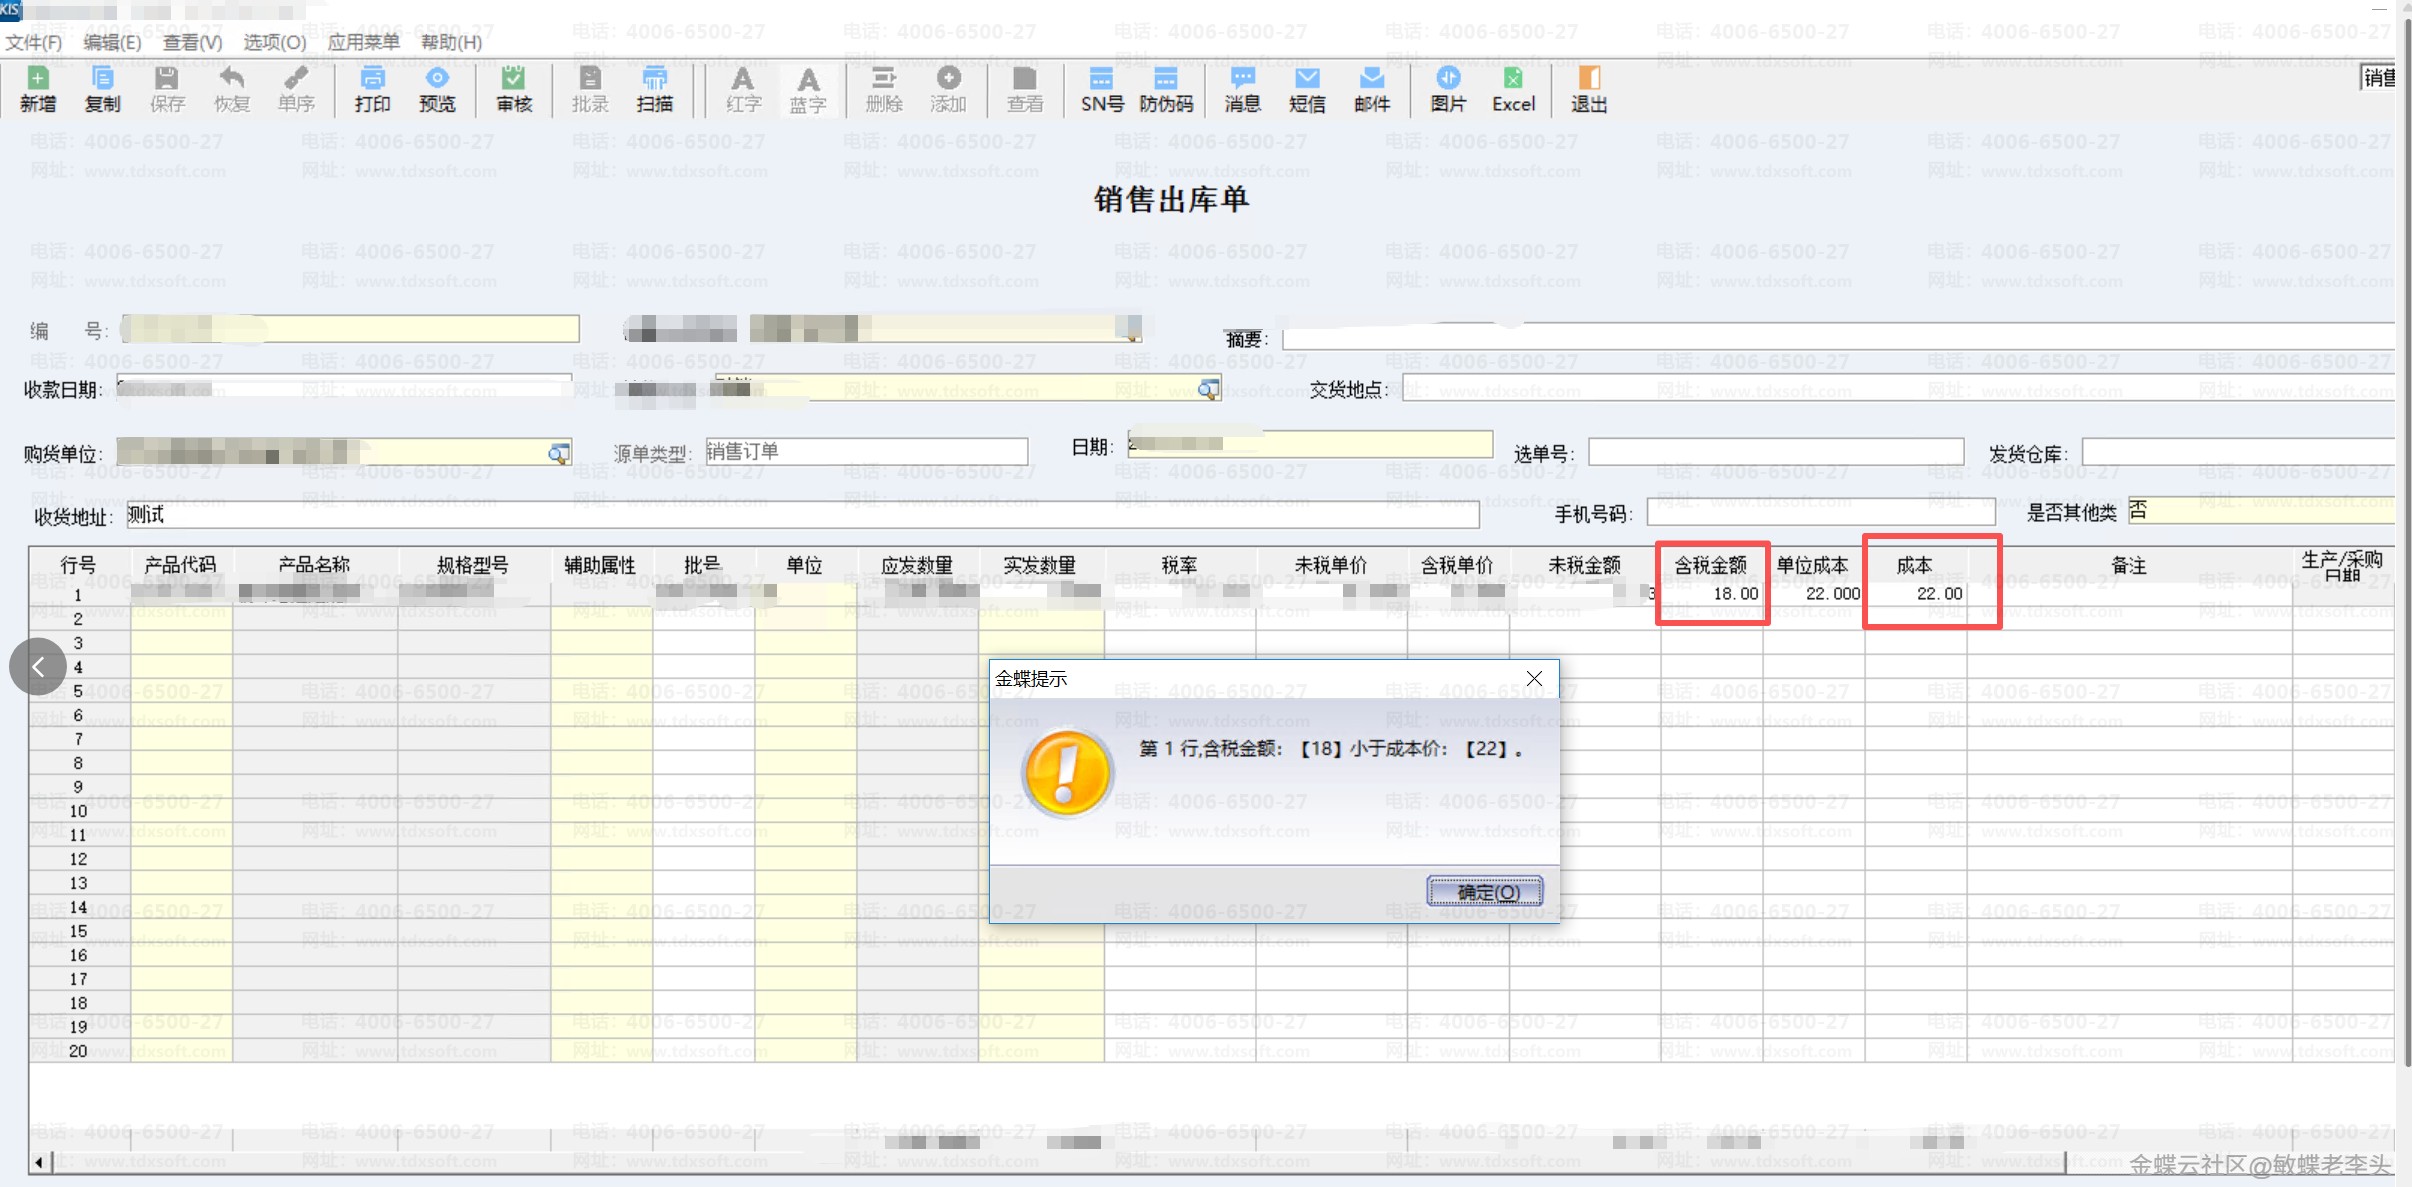Click the 扫描 (Scan) toolbar icon
The height and width of the screenshot is (1187, 2412).
point(655,89)
